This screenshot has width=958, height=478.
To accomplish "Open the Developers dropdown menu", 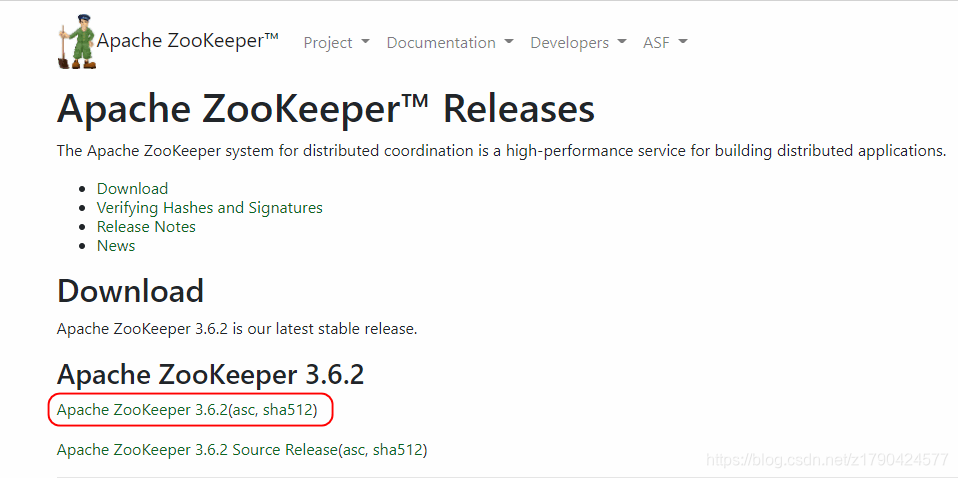I will (578, 43).
